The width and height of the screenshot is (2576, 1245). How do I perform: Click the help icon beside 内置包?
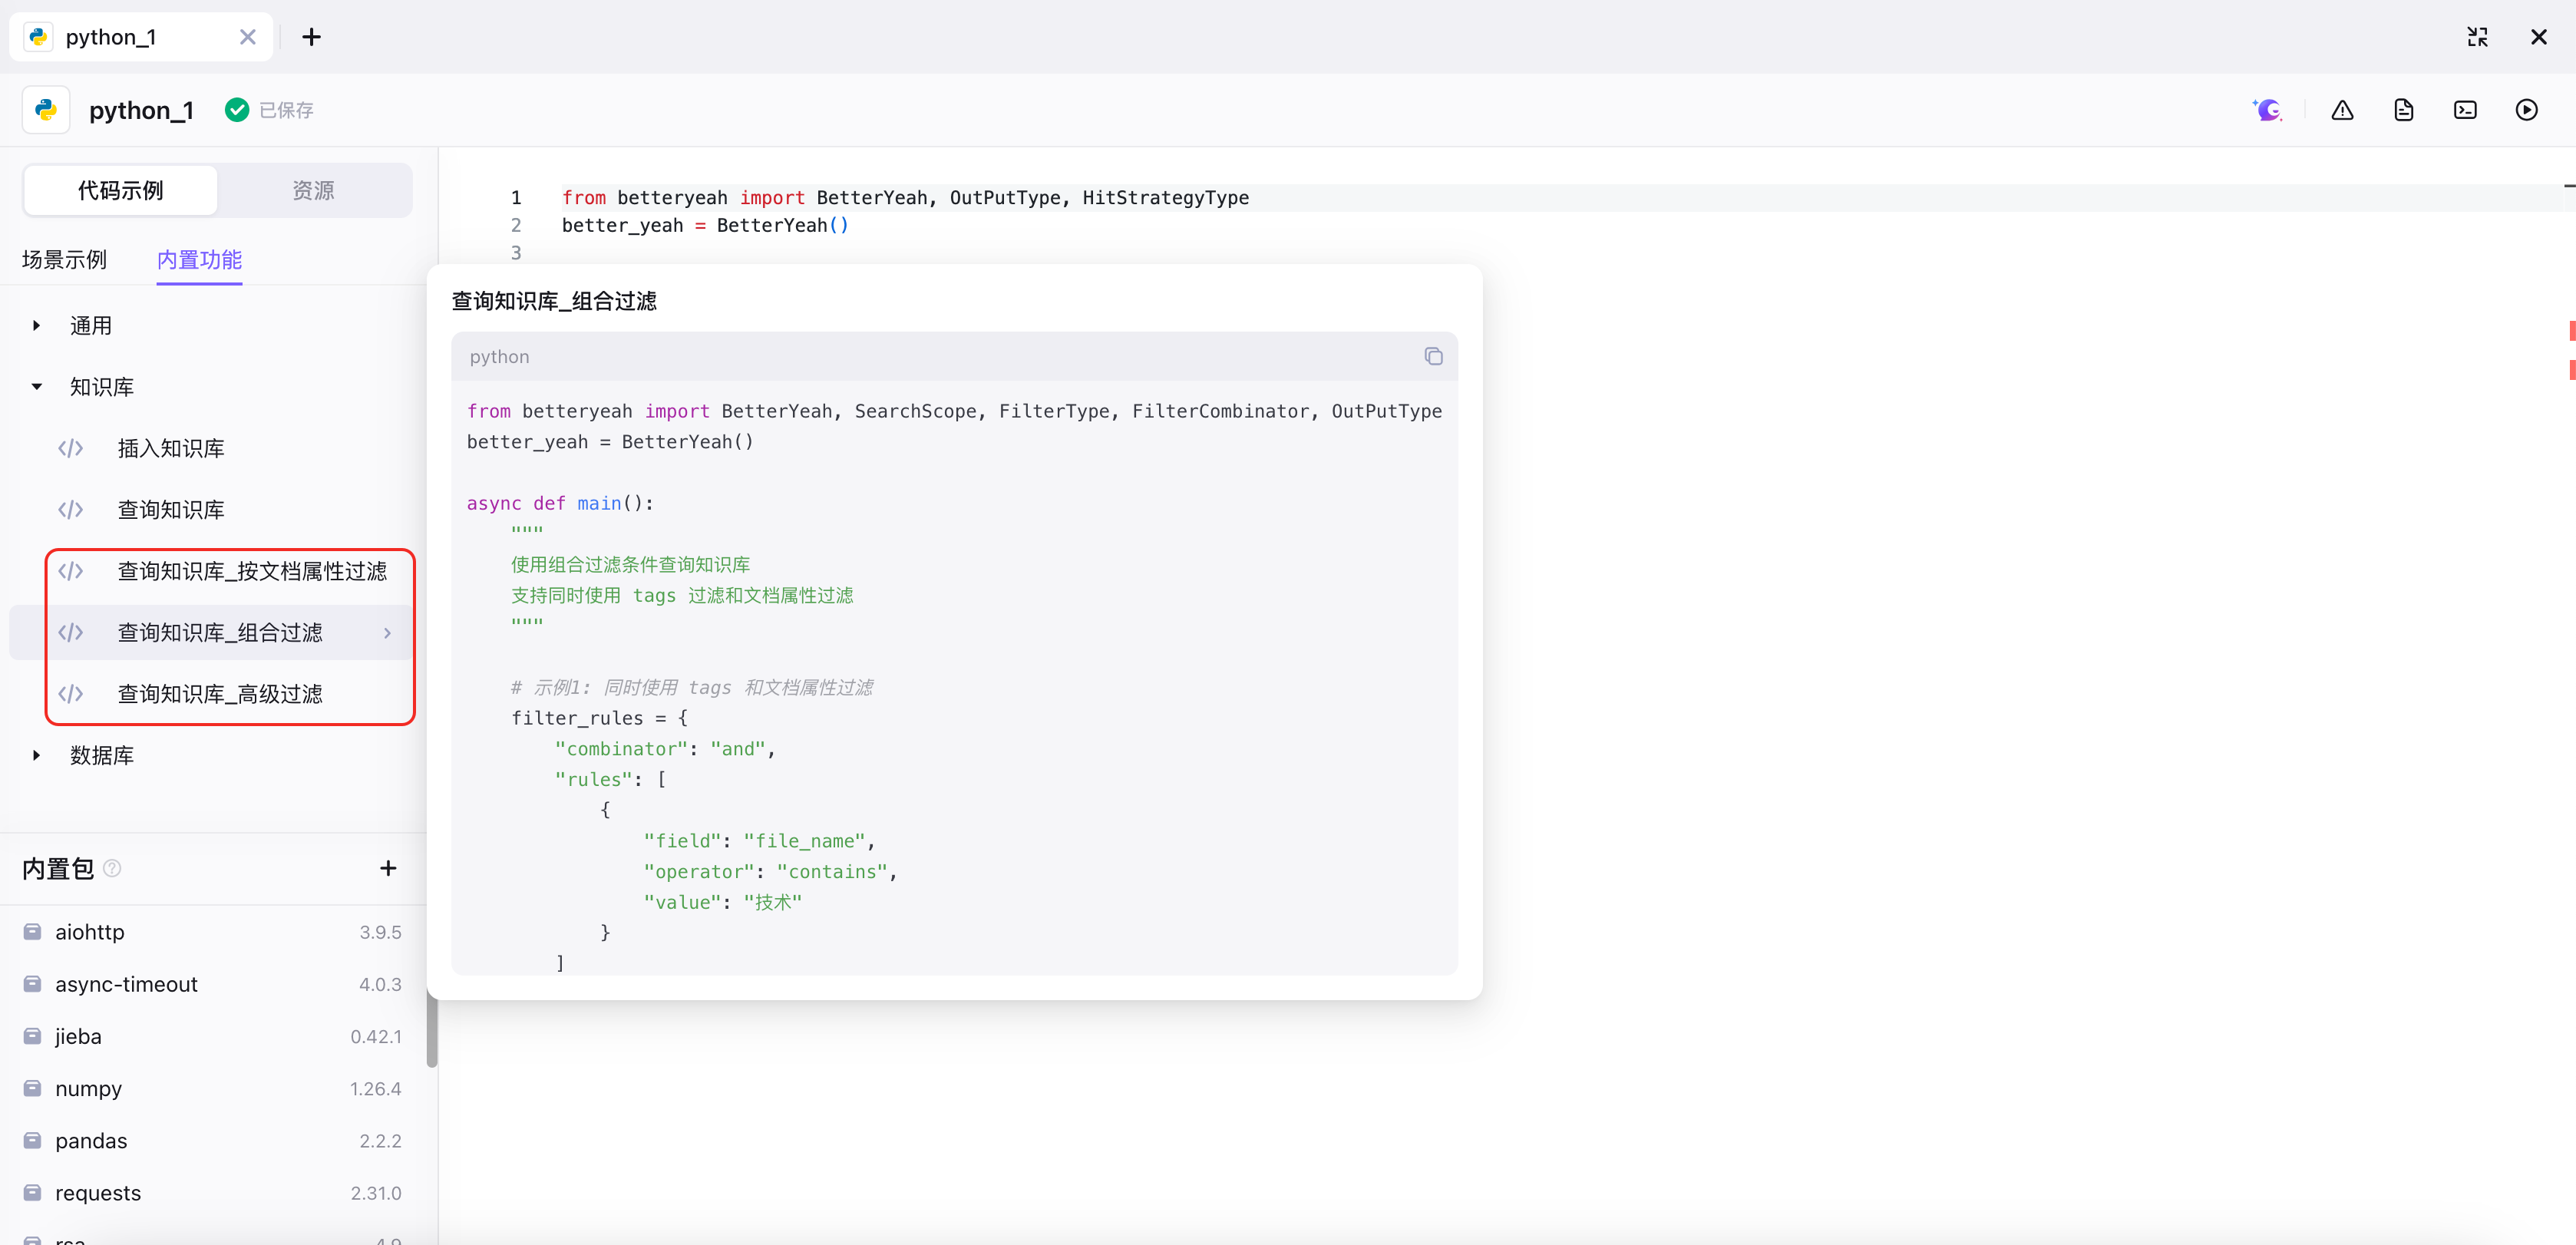pos(113,868)
